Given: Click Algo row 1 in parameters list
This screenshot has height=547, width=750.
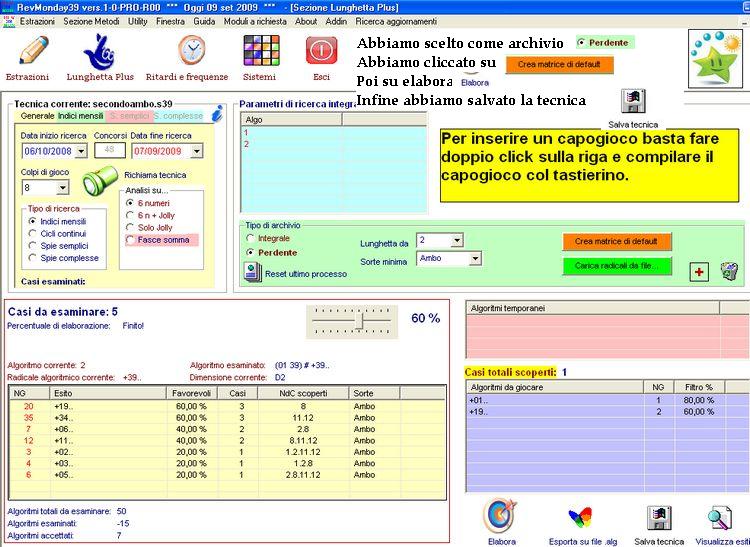Looking at the screenshot, I should tap(333, 132).
